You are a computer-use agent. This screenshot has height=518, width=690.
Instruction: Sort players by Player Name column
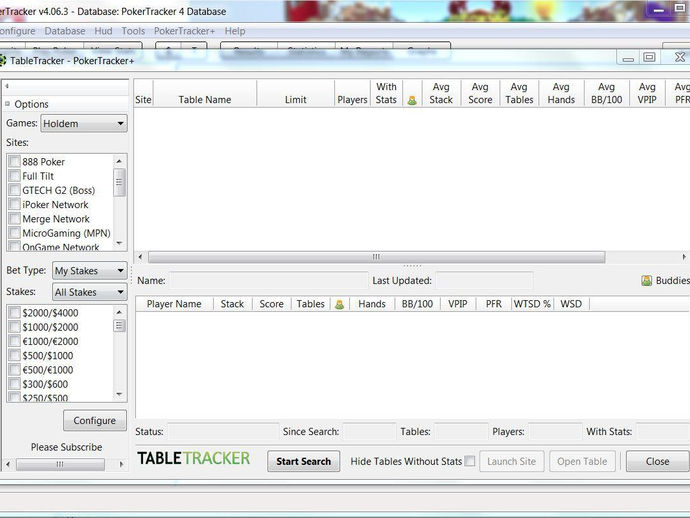tap(174, 304)
